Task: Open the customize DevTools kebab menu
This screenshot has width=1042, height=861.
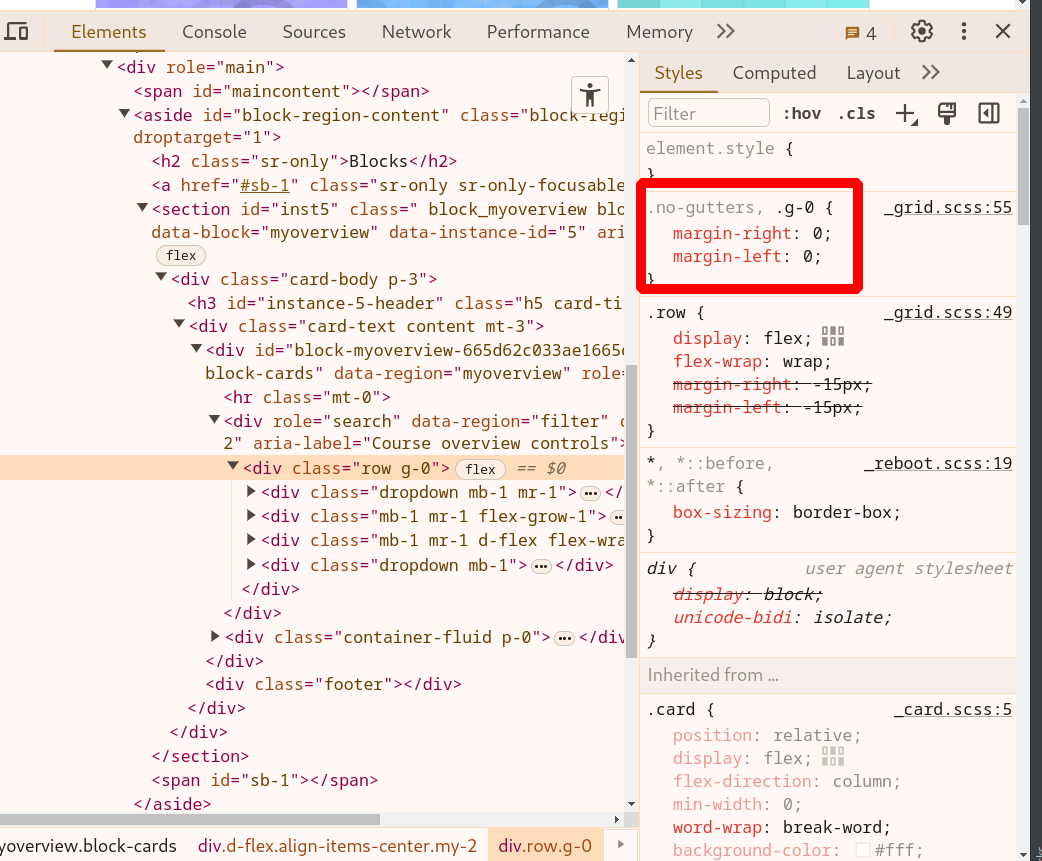Action: [964, 31]
